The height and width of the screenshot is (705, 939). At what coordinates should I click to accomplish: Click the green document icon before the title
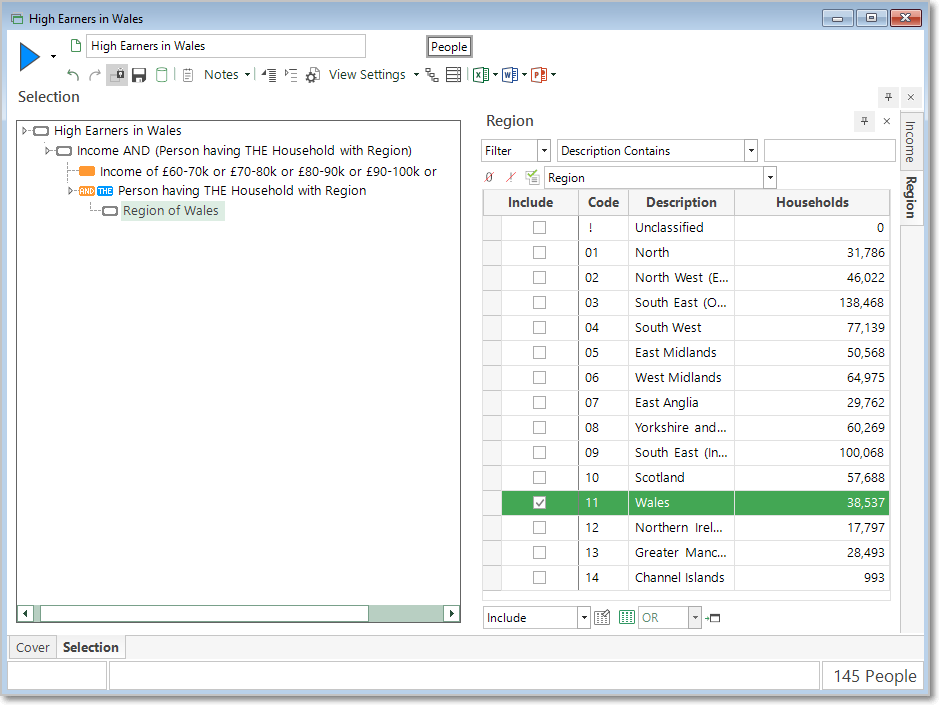[76, 46]
